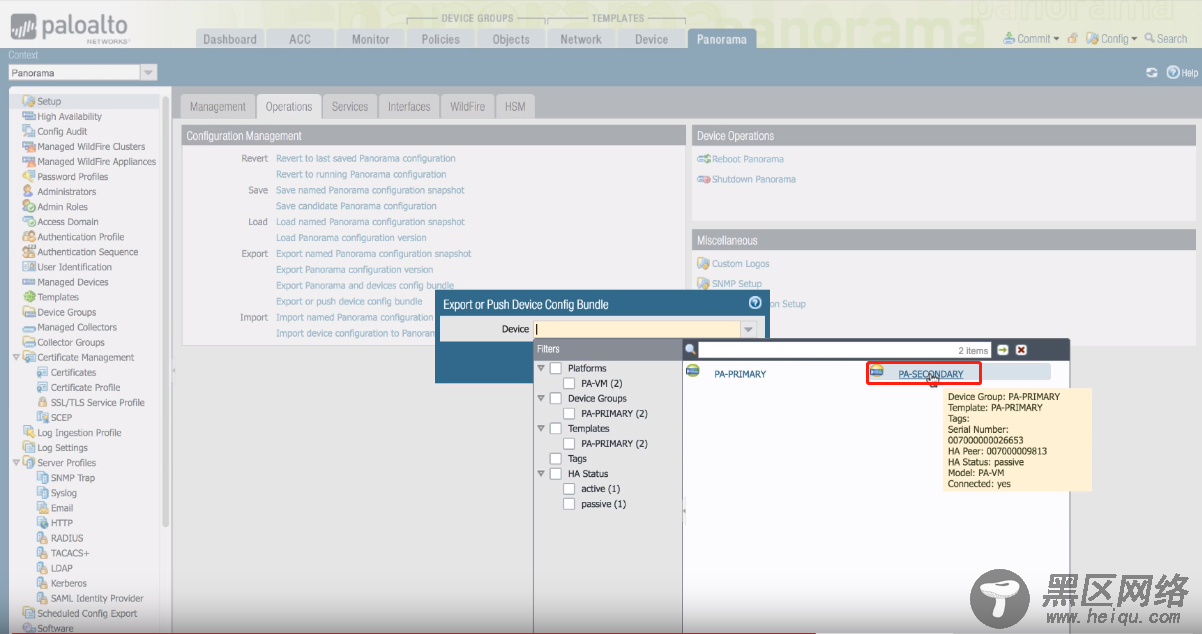Open the Commit dropdown menu

click(1031, 39)
